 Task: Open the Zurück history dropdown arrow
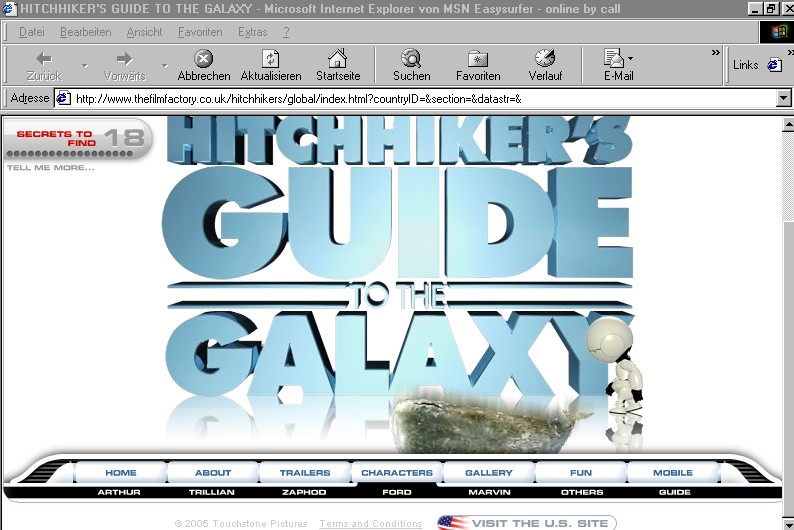pyautogui.click(x=84, y=67)
